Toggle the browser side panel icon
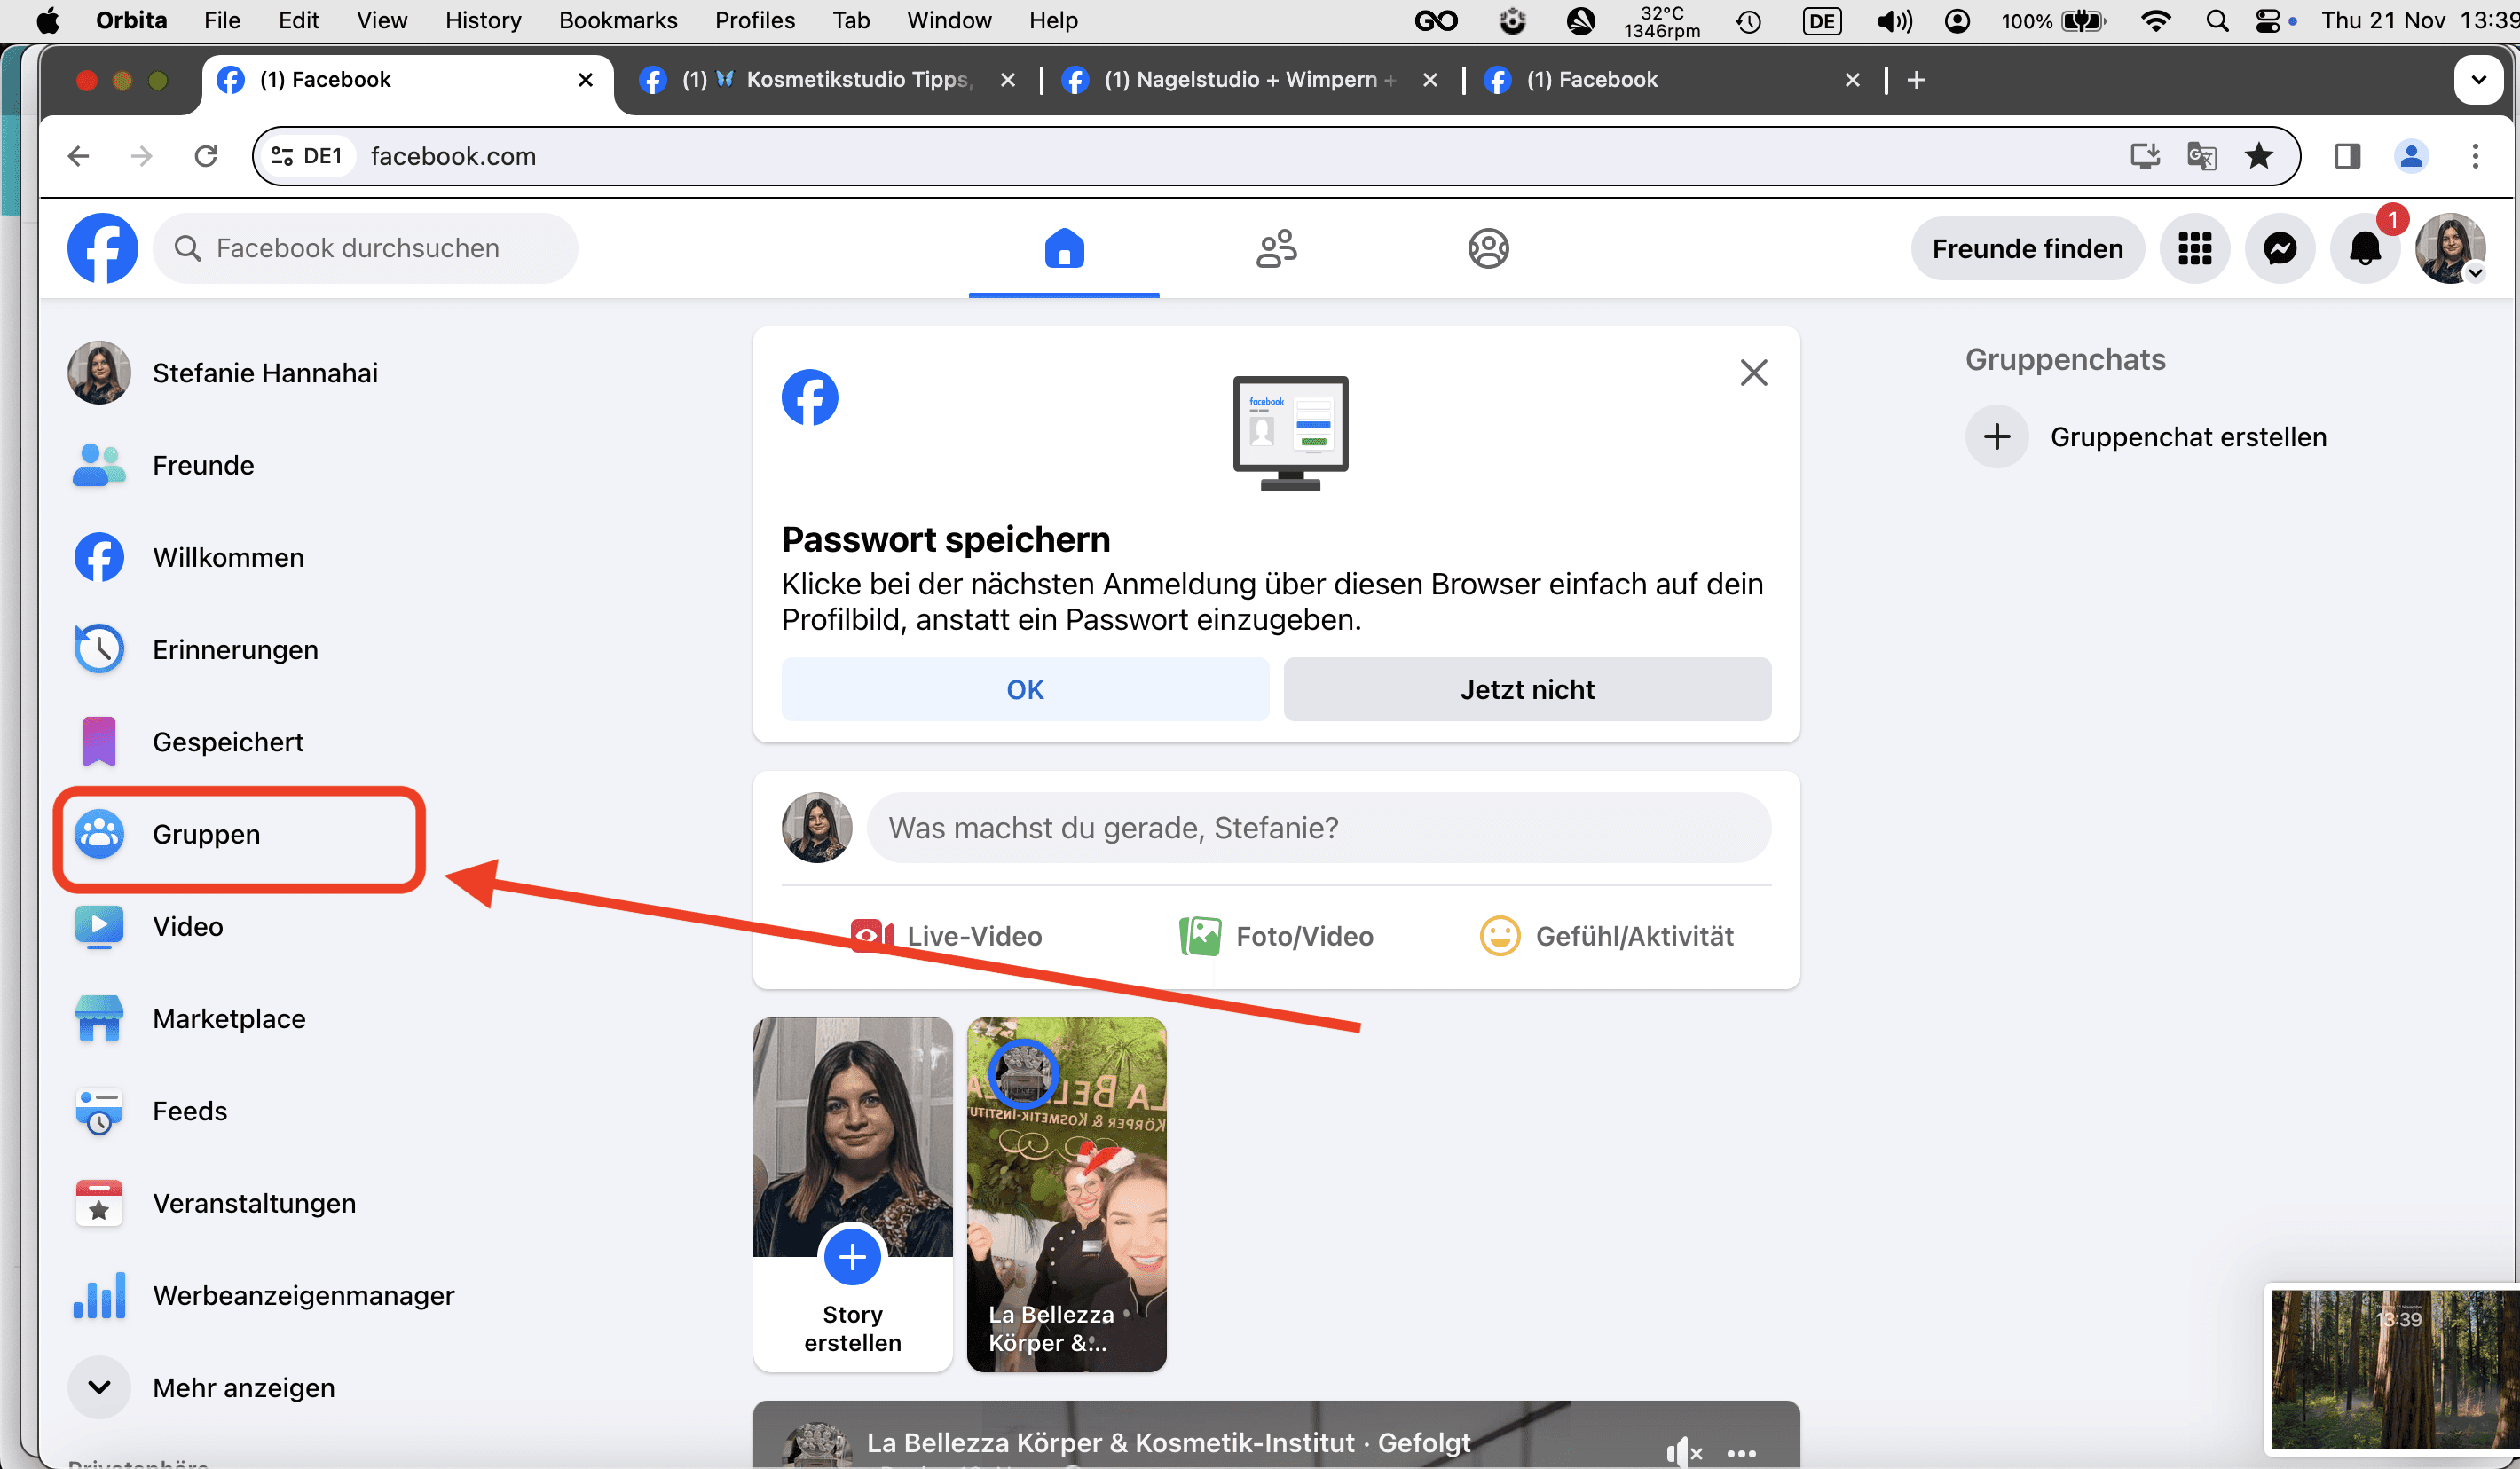Image resolution: width=2520 pixels, height=1469 pixels. point(2347,156)
